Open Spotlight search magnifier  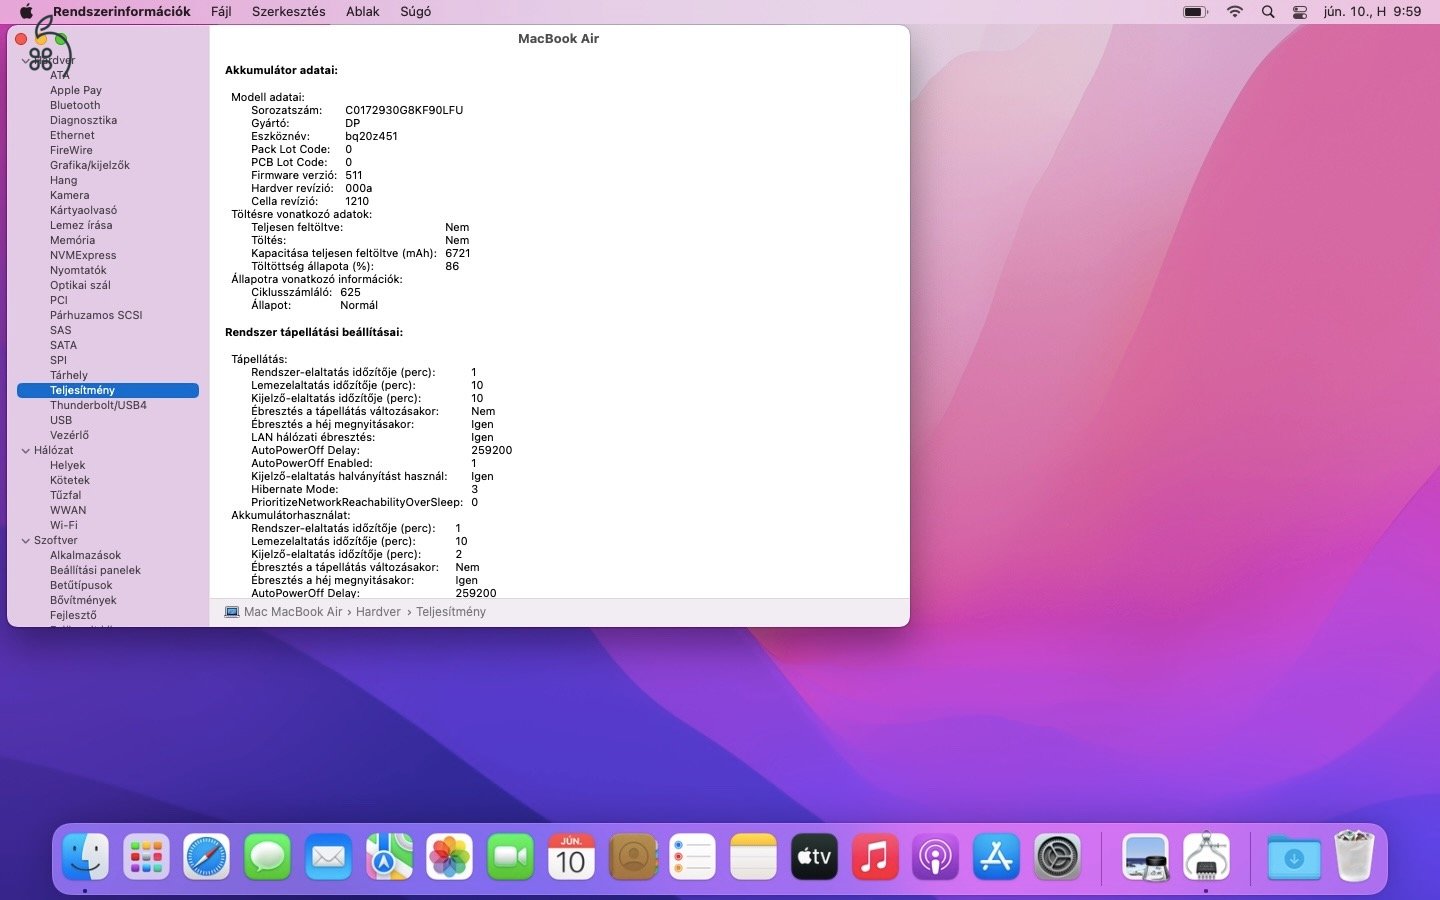click(x=1268, y=12)
